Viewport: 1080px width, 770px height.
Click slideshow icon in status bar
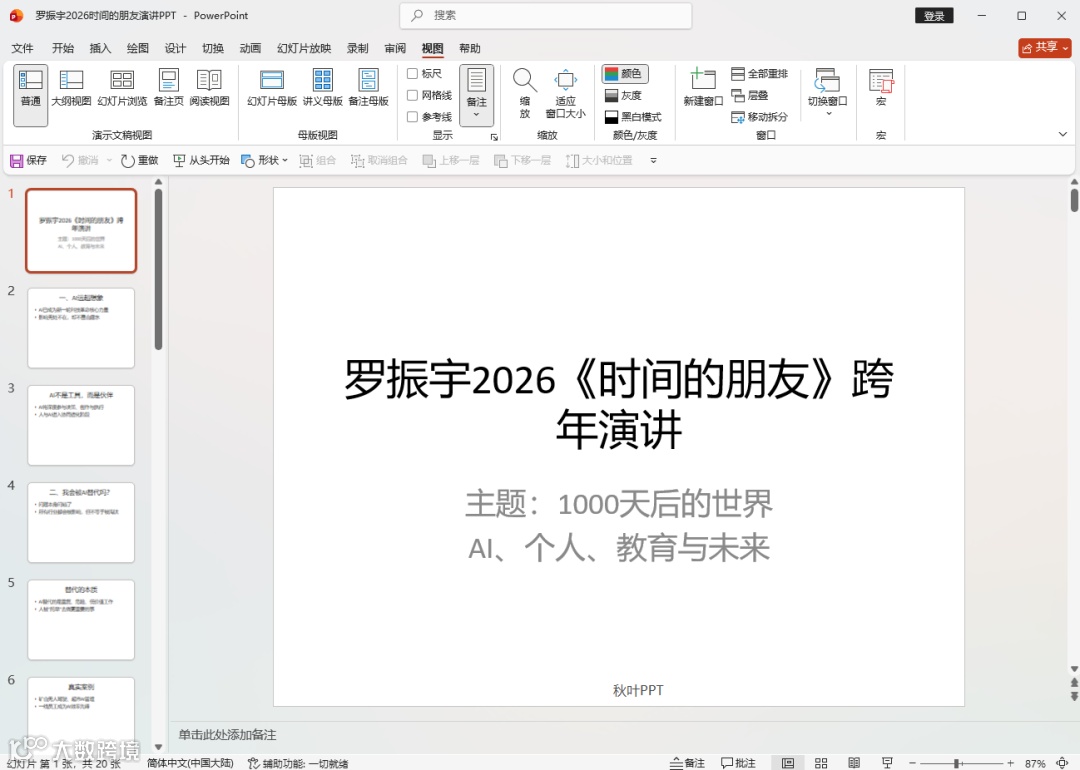click(887, 763)
